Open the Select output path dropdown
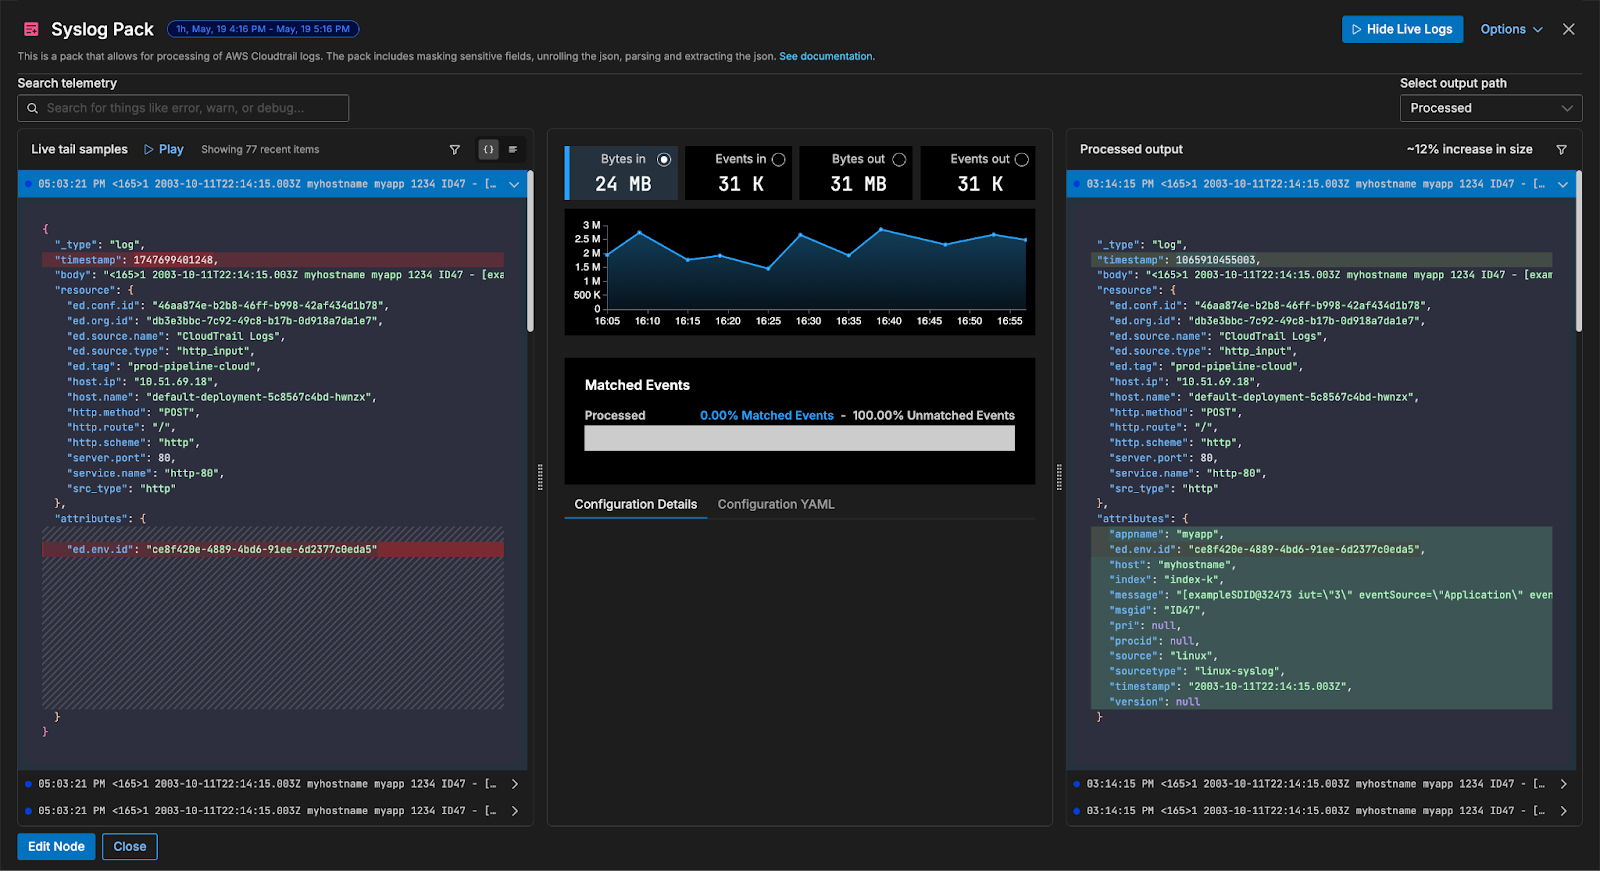This screenshot has width=1600, height=871. pos(1490,108)
